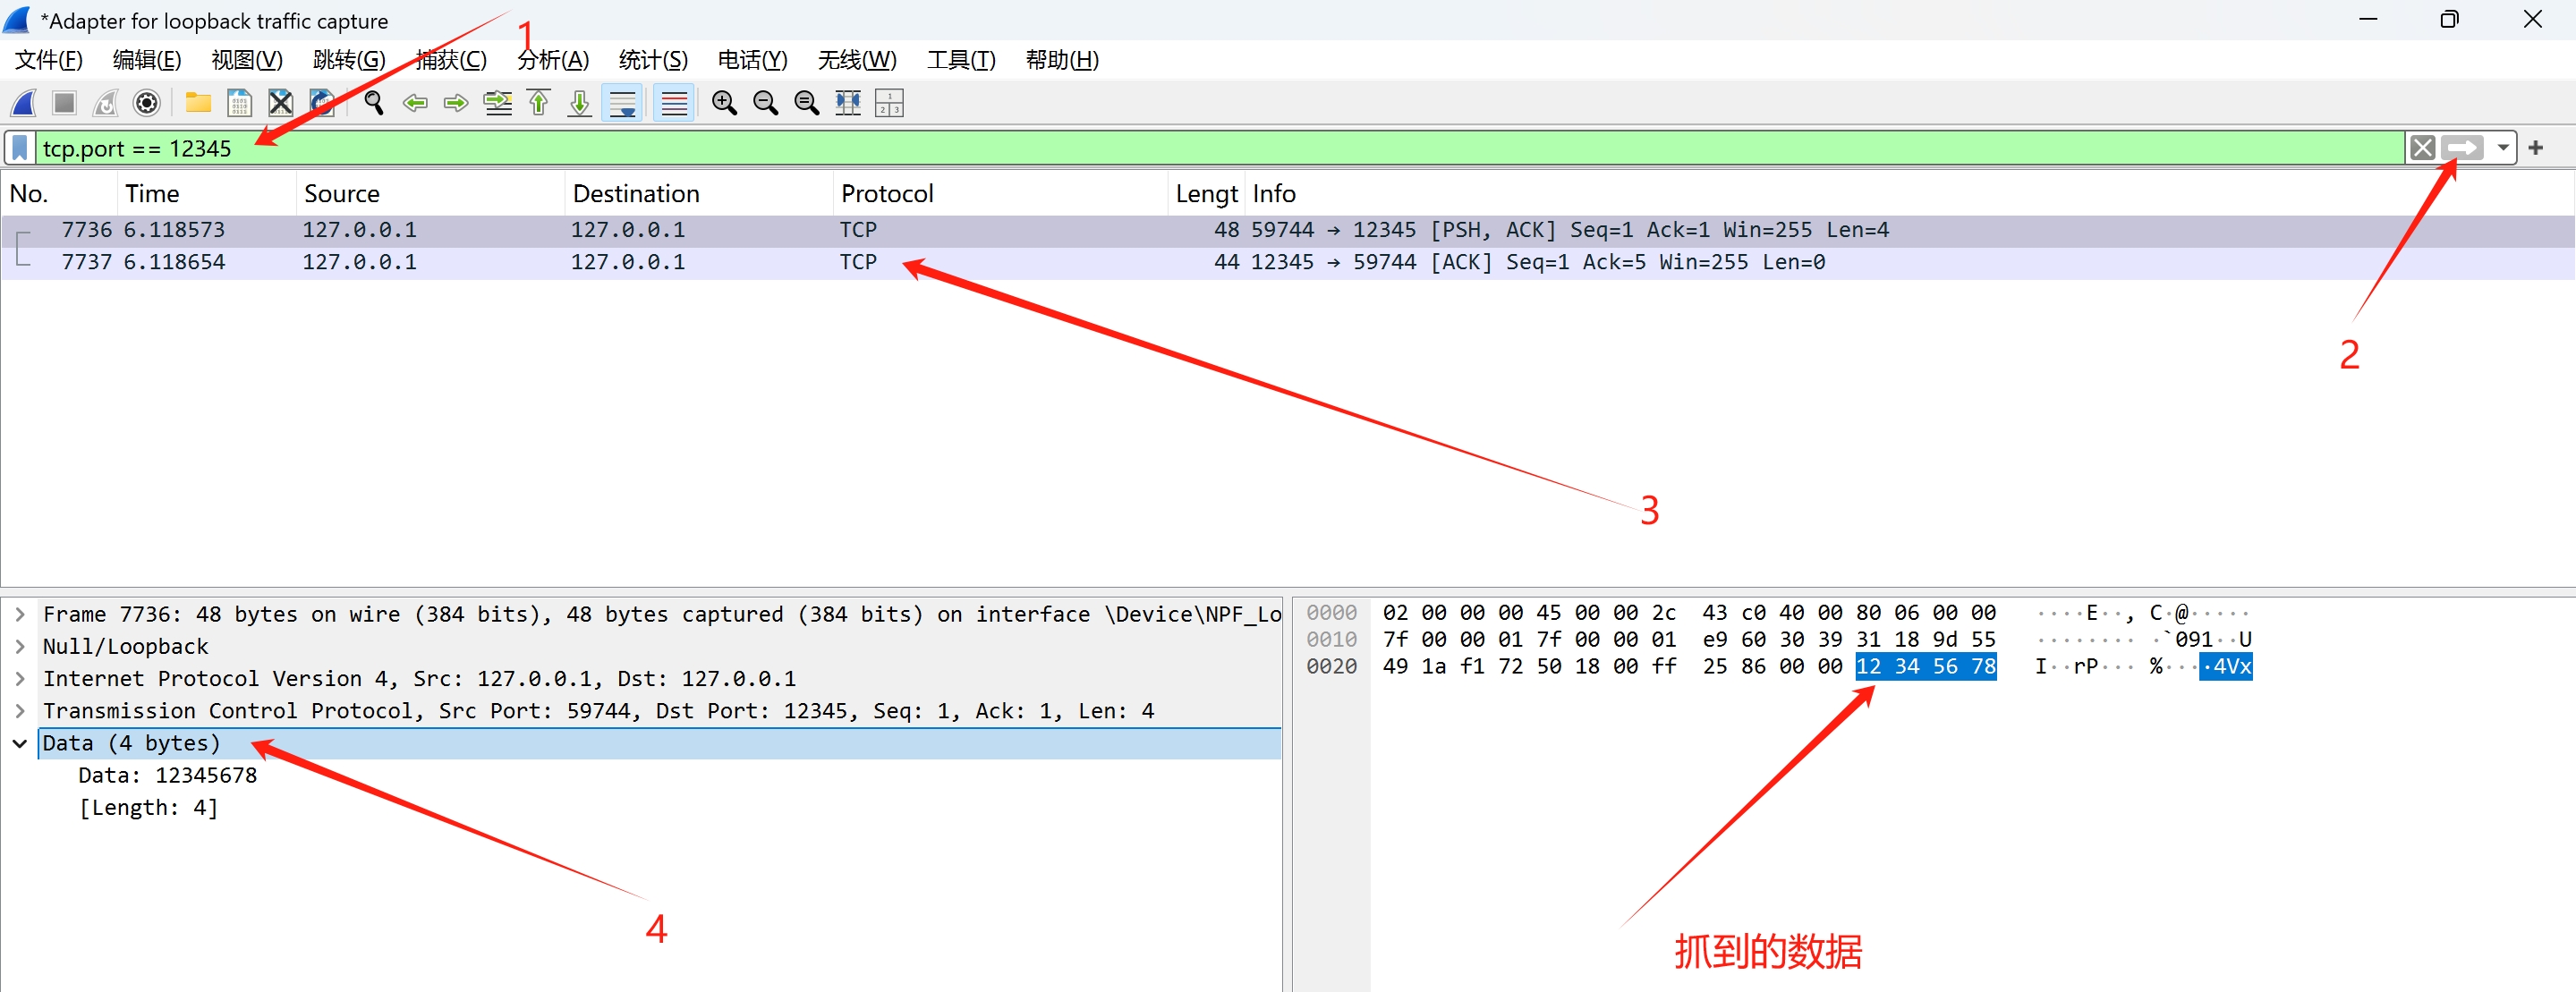Open the 统计(S) menu
Image resolution: width=2576 pixels, height=992 pixels.
(x=652, y=60)
